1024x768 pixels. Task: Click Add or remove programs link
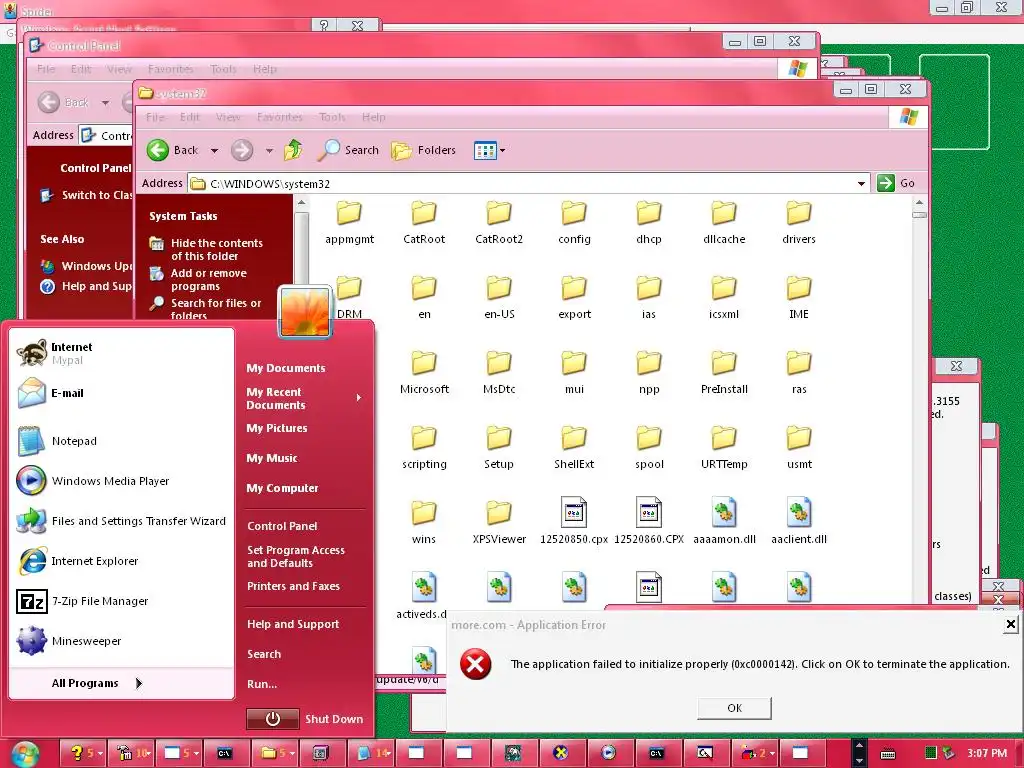199,280
